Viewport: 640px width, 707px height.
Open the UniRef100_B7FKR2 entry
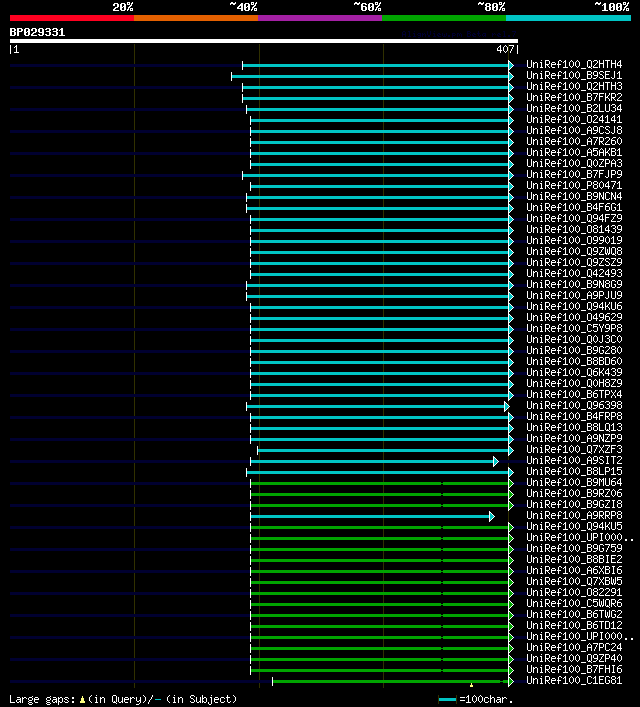coord(574,97)
